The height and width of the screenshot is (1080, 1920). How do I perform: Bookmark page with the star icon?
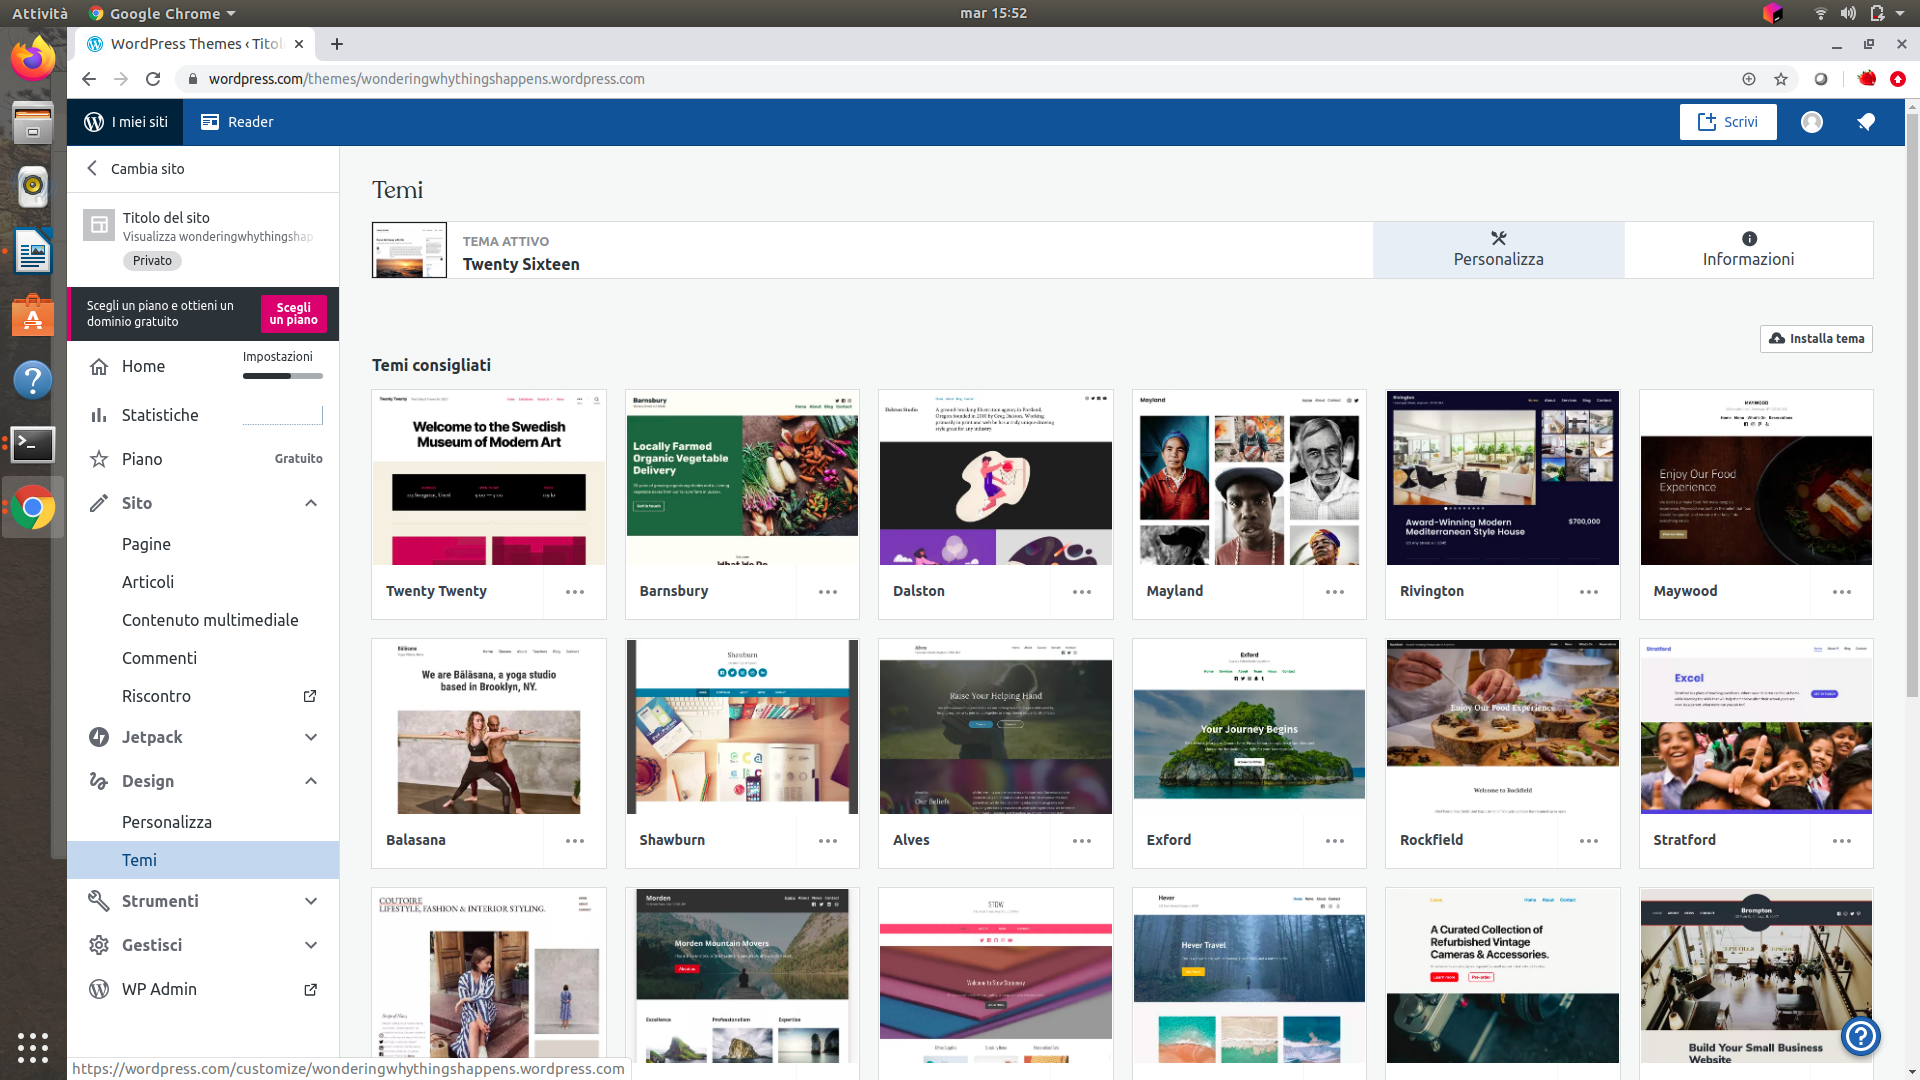coord(1780,79)
